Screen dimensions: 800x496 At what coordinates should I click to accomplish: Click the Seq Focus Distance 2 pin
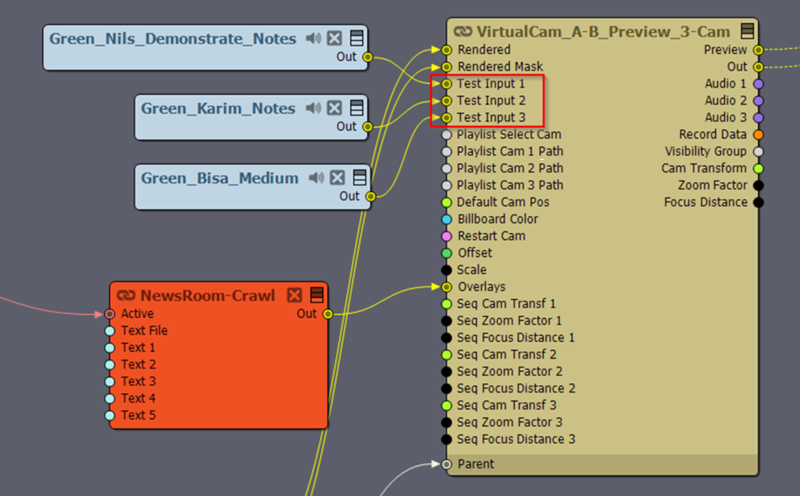point(446,389)
